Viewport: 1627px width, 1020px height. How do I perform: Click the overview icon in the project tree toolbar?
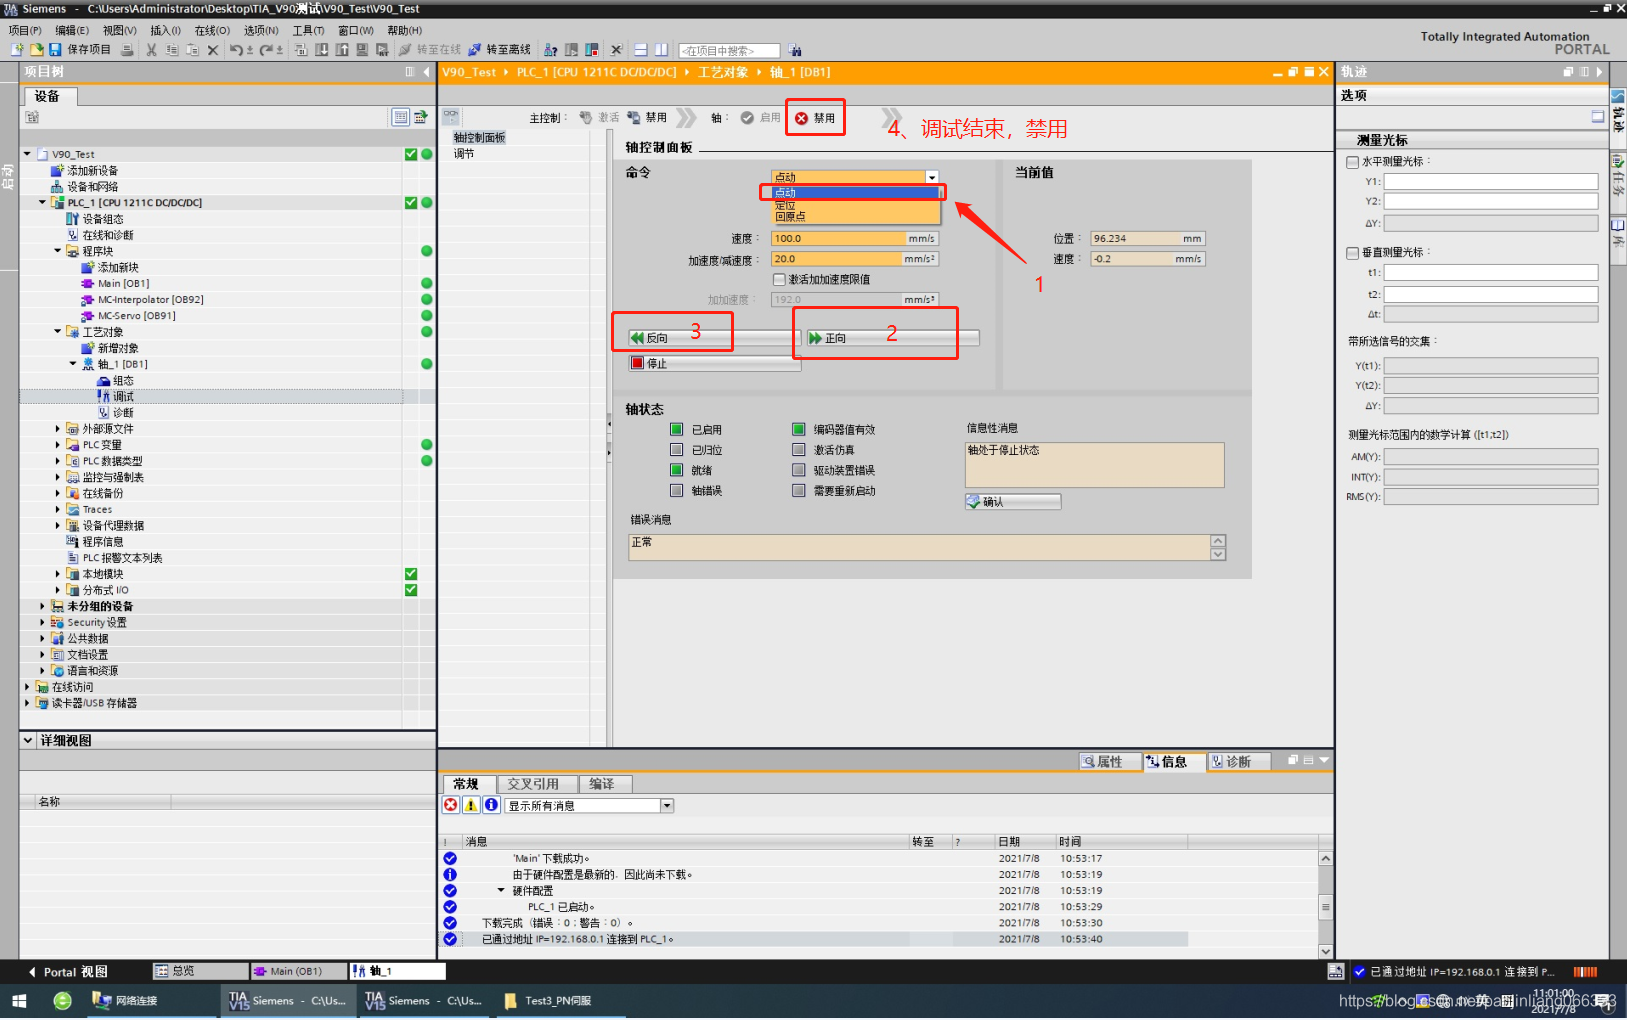[x=400, y=117]
